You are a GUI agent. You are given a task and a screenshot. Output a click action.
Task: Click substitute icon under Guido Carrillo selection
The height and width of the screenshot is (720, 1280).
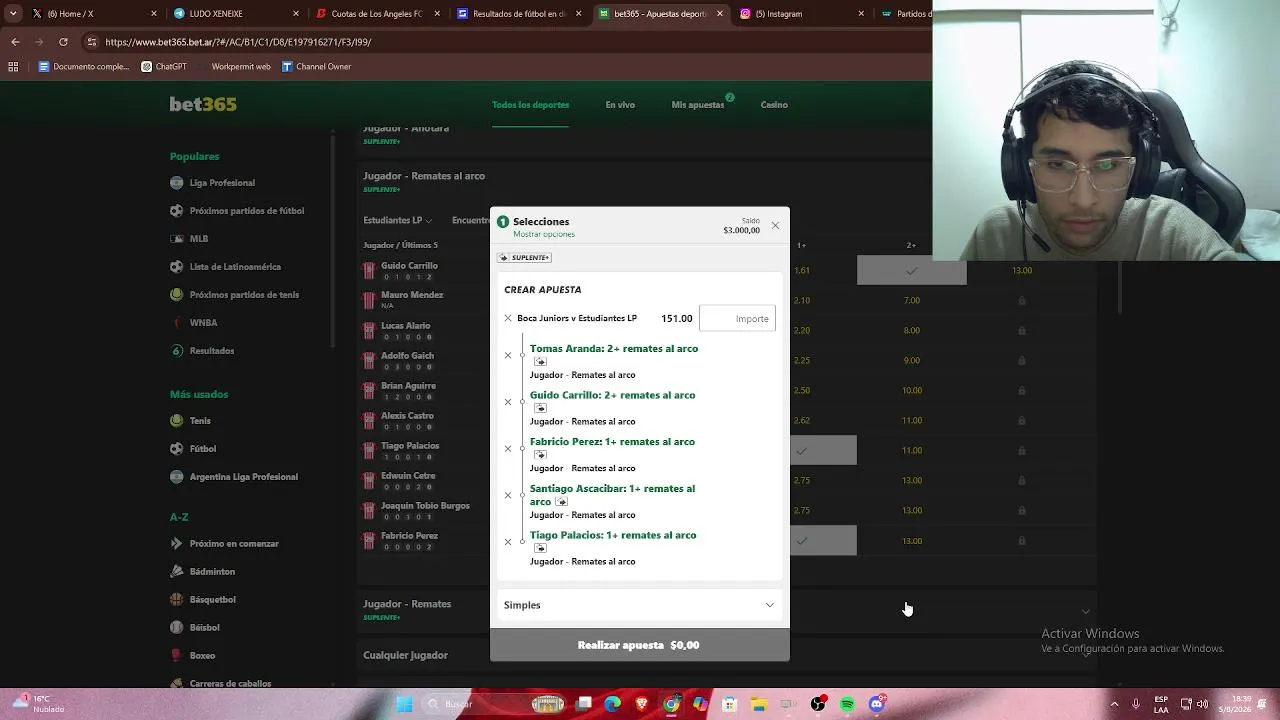point(540,408)
